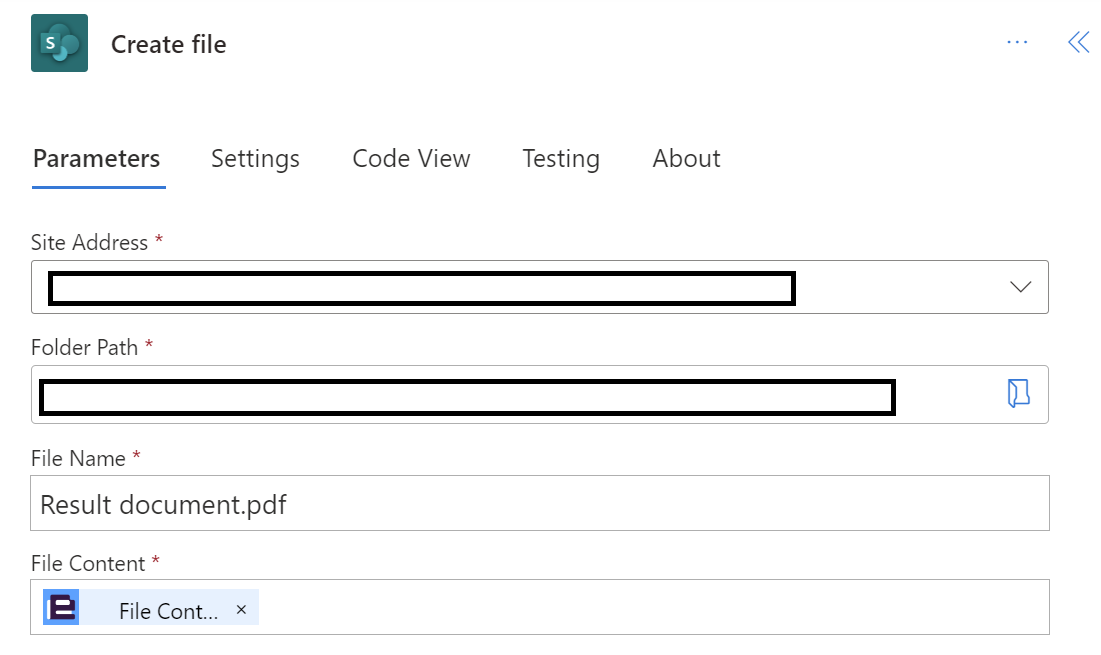Click the double-chevron collapse control

[1079, 42]
